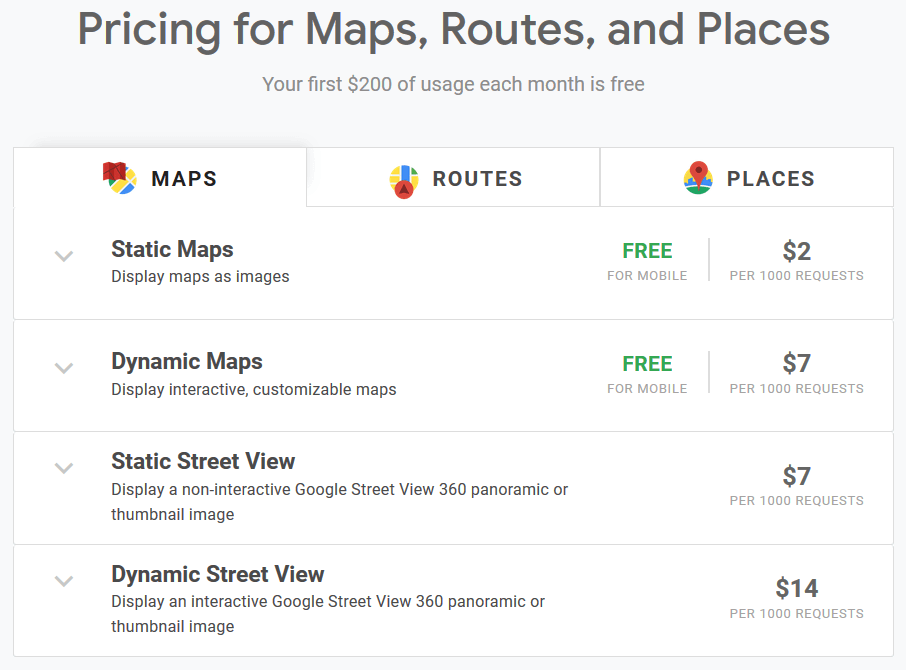The height and width of the screenshot is (670, 906).
Task: Click the $7 price for Dynamic Maps
Action: click(797, 363)
